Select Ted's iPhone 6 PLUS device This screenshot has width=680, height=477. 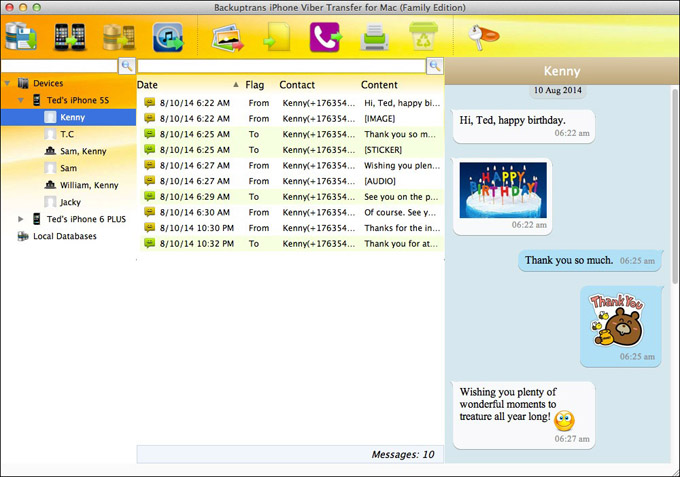coord(86,219)
